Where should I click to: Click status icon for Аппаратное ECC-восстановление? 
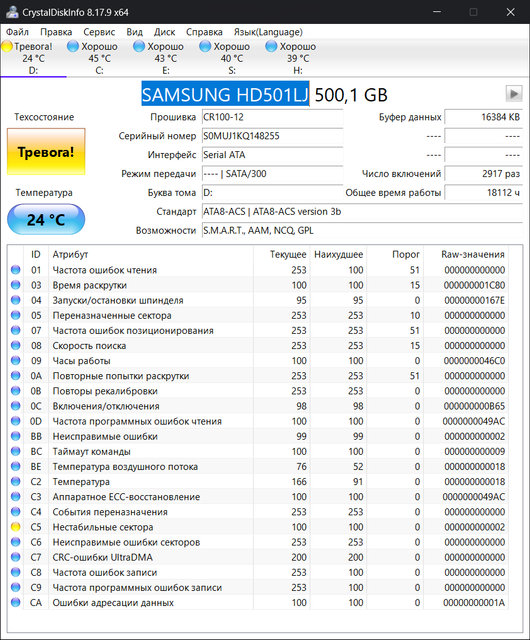click(16, 496)
